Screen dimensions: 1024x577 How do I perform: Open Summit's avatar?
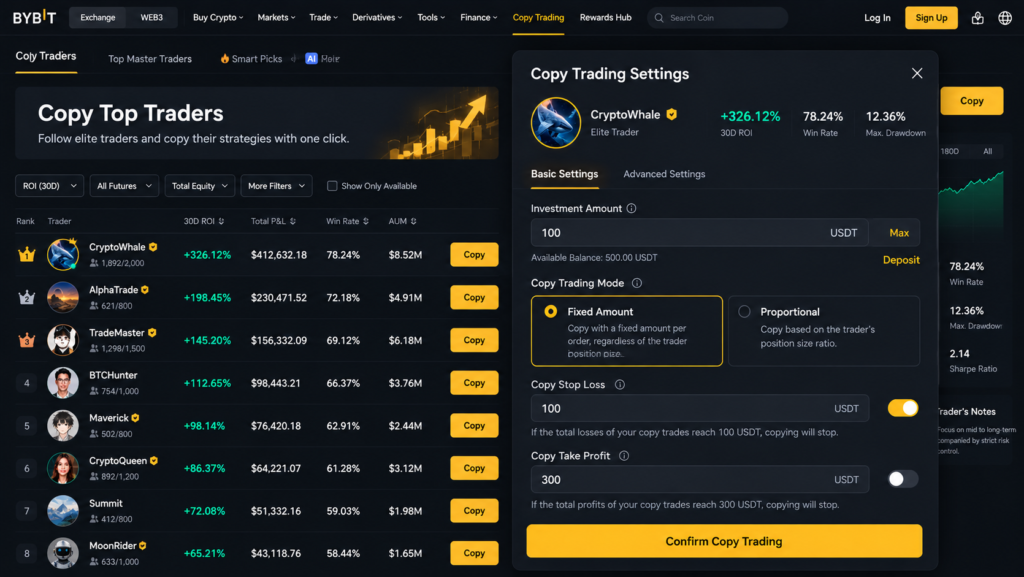pos(63,510)
